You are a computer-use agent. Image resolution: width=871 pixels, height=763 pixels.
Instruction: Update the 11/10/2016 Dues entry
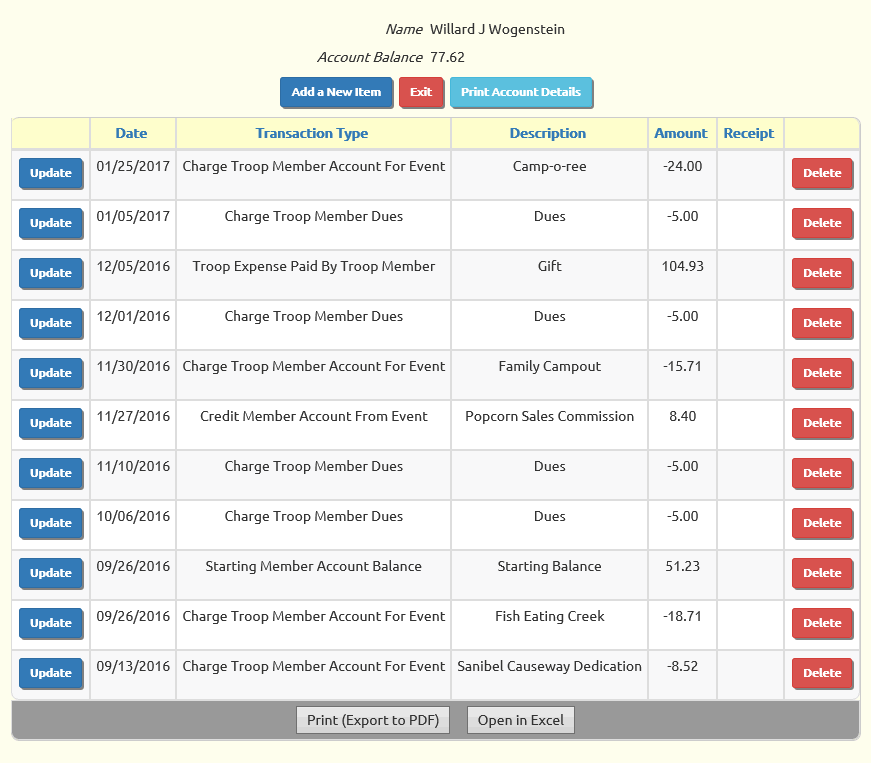click(51, 473)
